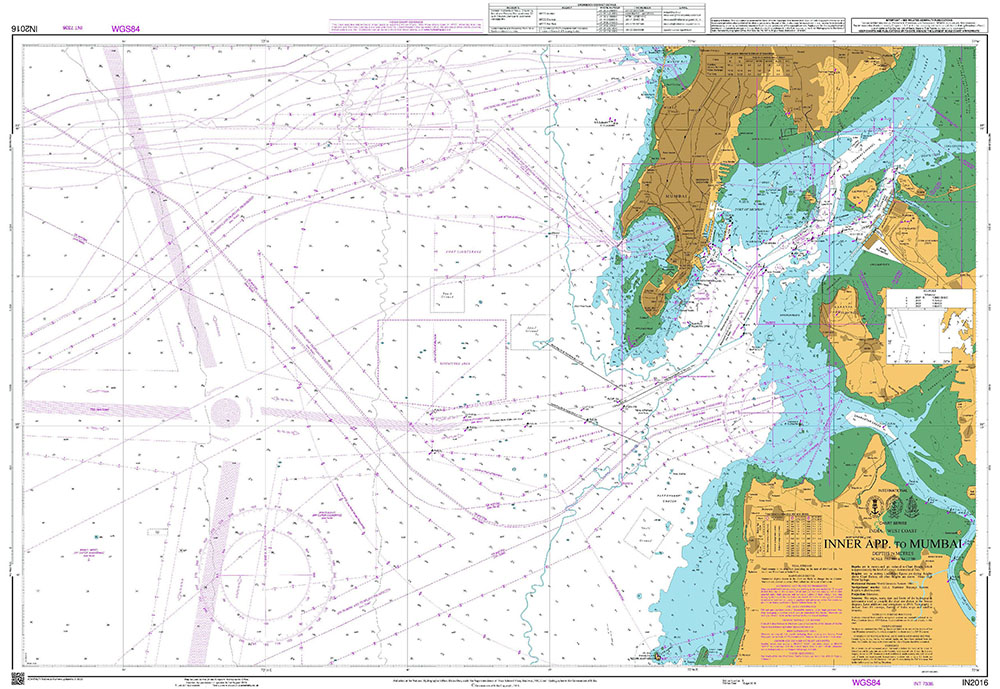
Task: Click the first emblem seal above the title
Action: pos(874,506)
